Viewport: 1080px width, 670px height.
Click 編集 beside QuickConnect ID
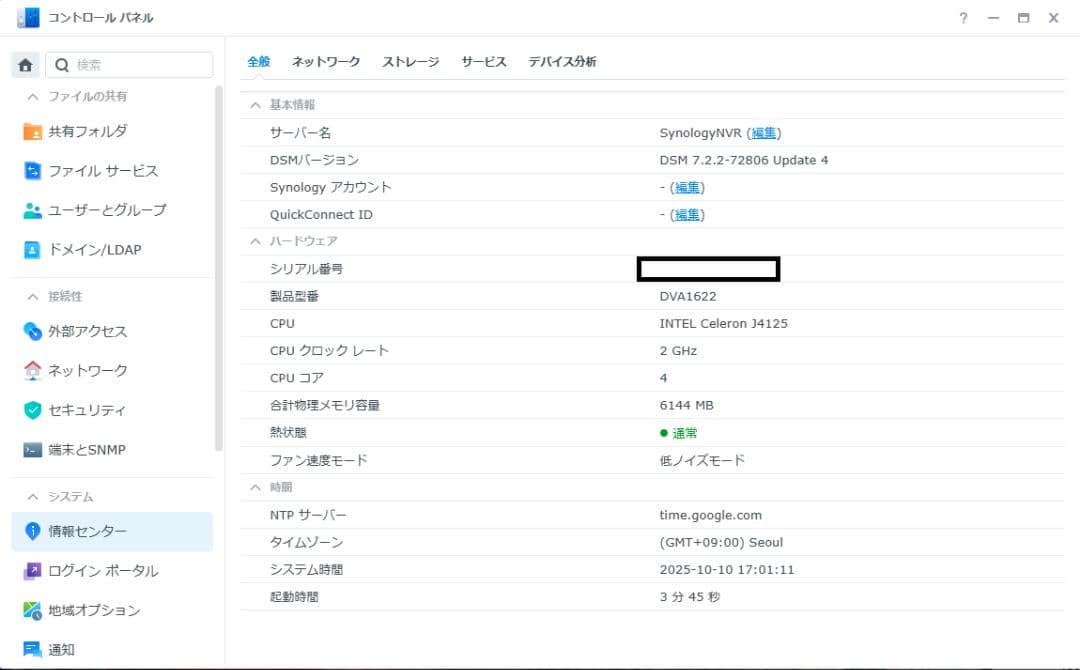687,214
